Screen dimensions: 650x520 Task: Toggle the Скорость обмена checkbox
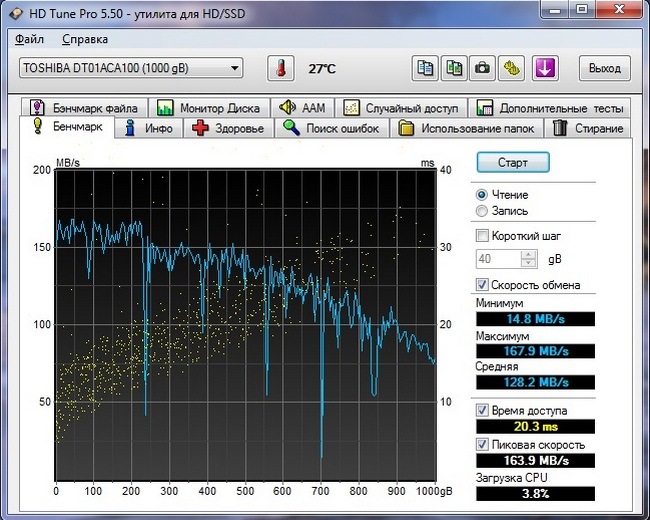click(483, 285)
